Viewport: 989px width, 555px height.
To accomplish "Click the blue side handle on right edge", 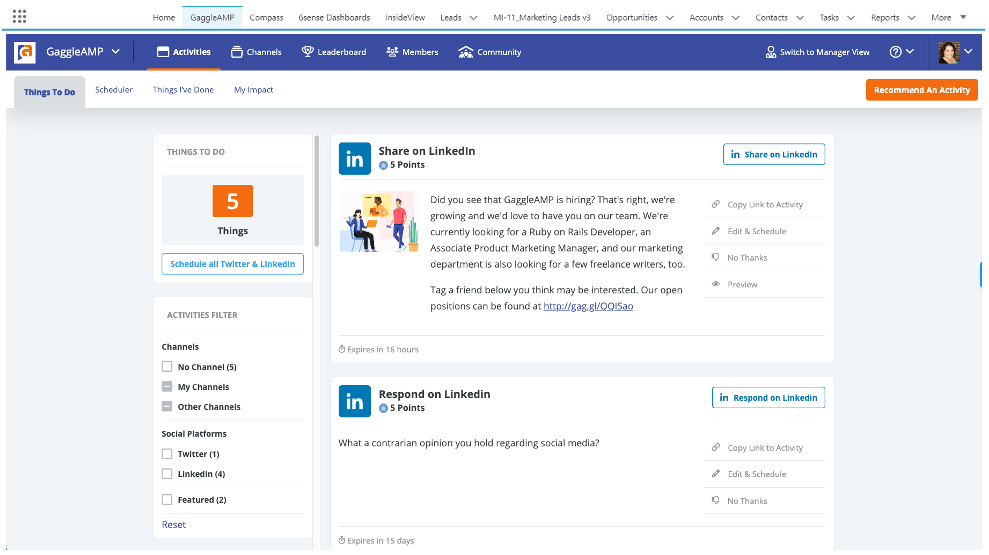I will pos(981,274).
